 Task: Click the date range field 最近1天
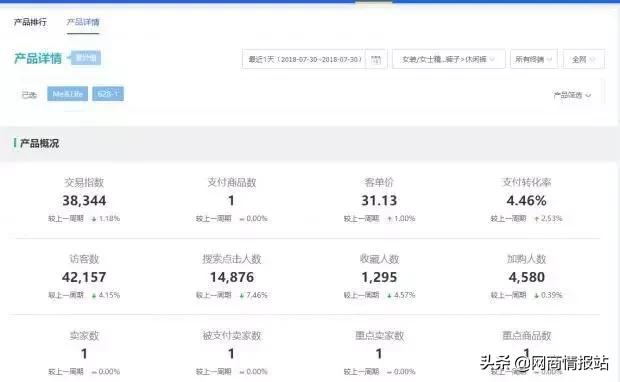(x=304, y=59)
